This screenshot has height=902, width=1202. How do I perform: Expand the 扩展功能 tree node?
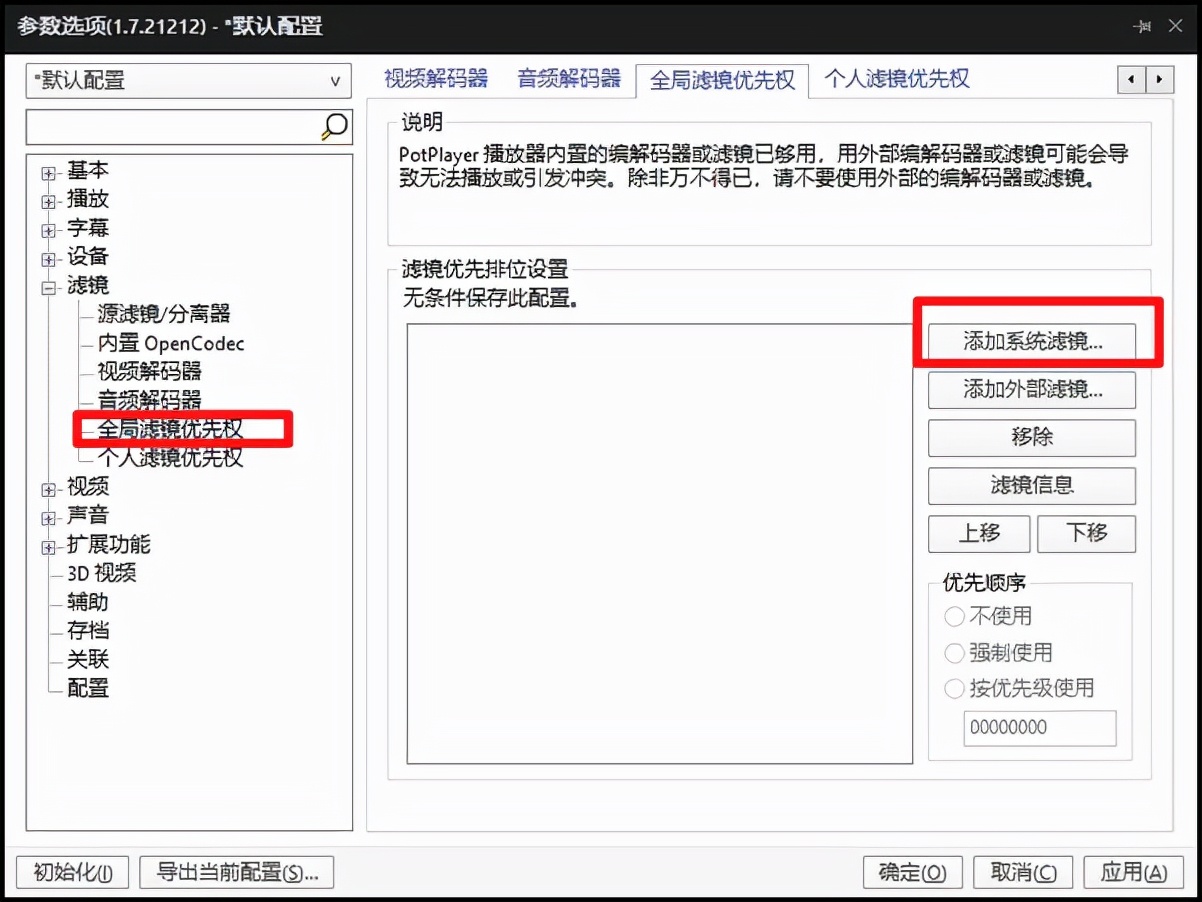(x=48, y=545)
